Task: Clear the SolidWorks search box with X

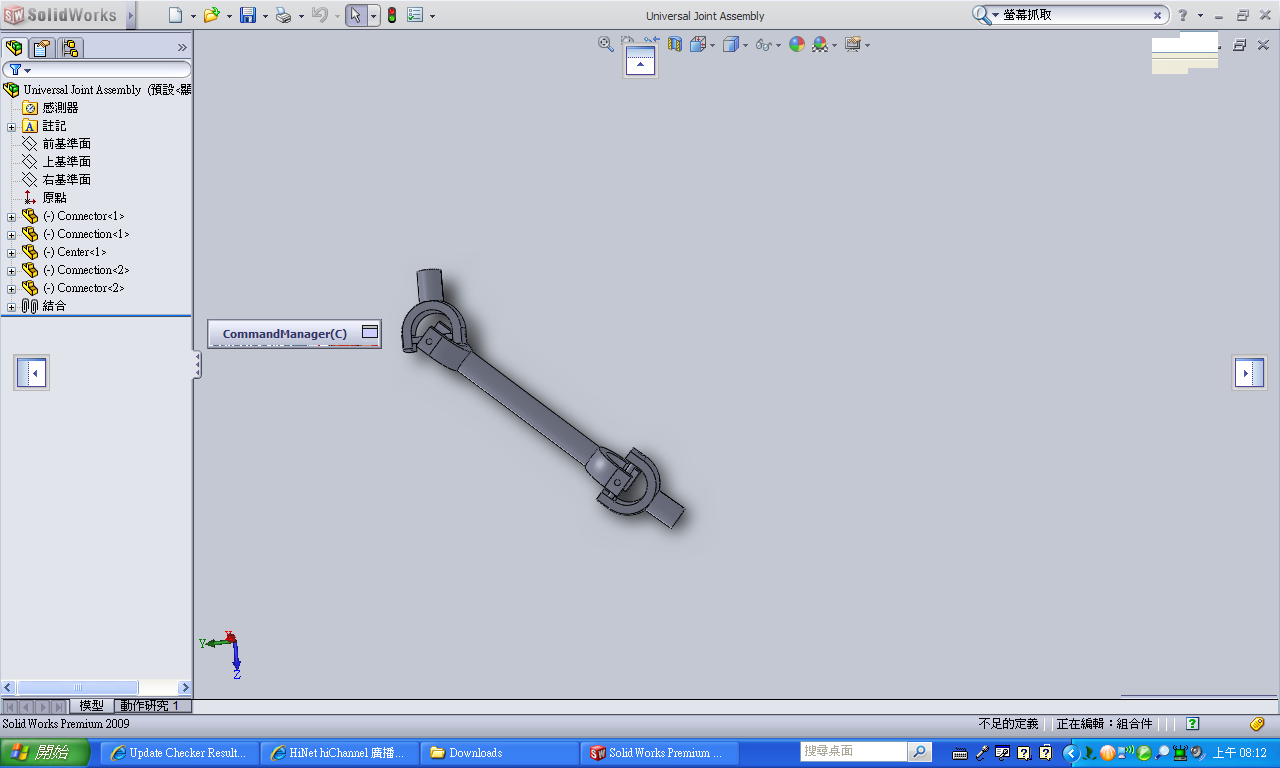Action: tap(1158, 15)
